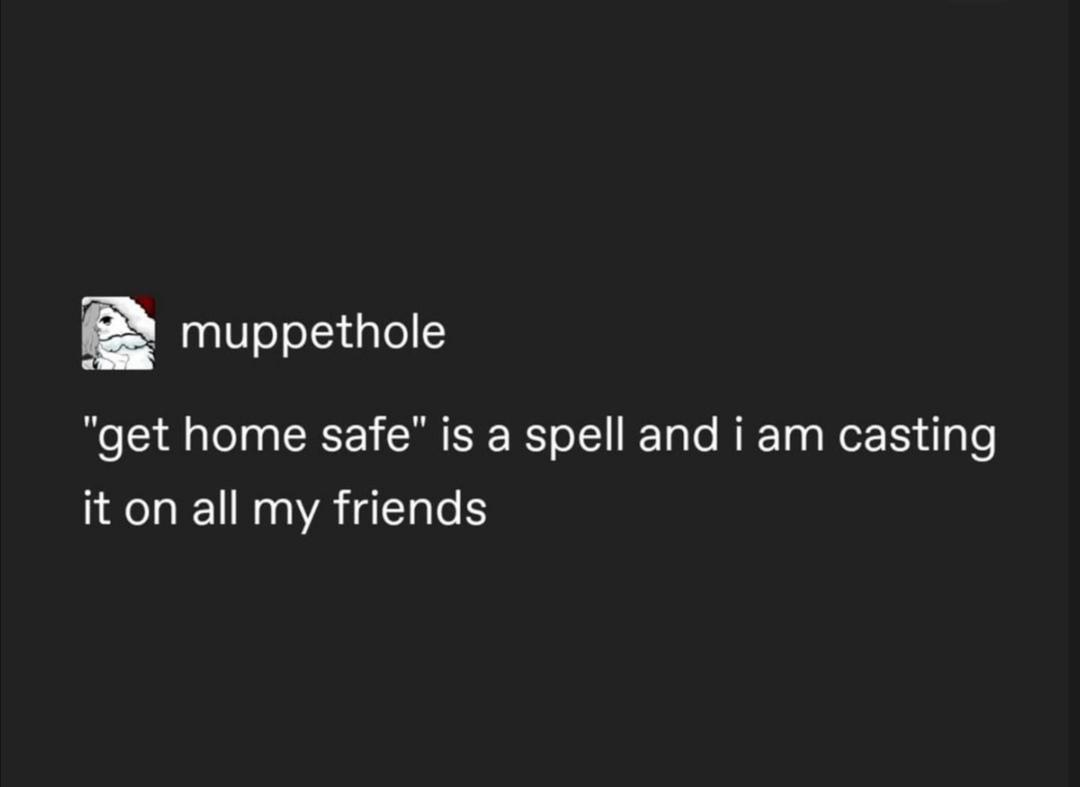Click the word "casting" in the post

[x=917, y=438]
